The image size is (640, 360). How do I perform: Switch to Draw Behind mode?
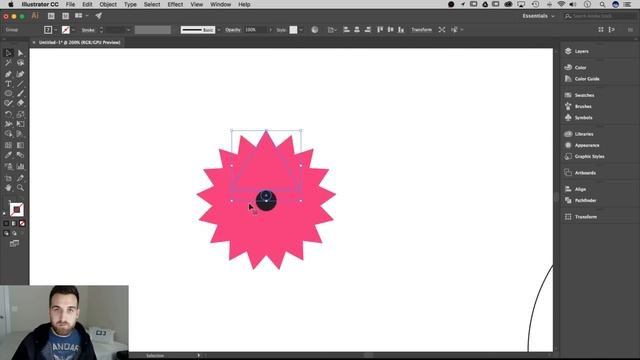point(14,233)
